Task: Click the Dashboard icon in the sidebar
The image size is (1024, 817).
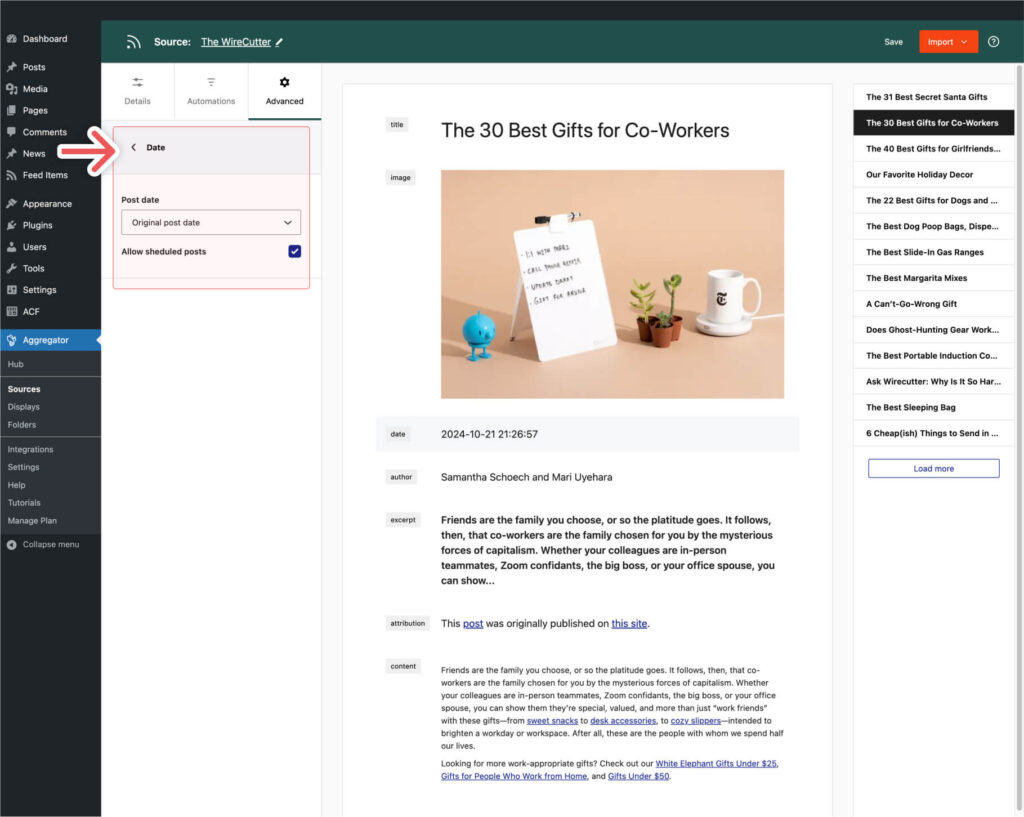Action: (x=12, y=39)
